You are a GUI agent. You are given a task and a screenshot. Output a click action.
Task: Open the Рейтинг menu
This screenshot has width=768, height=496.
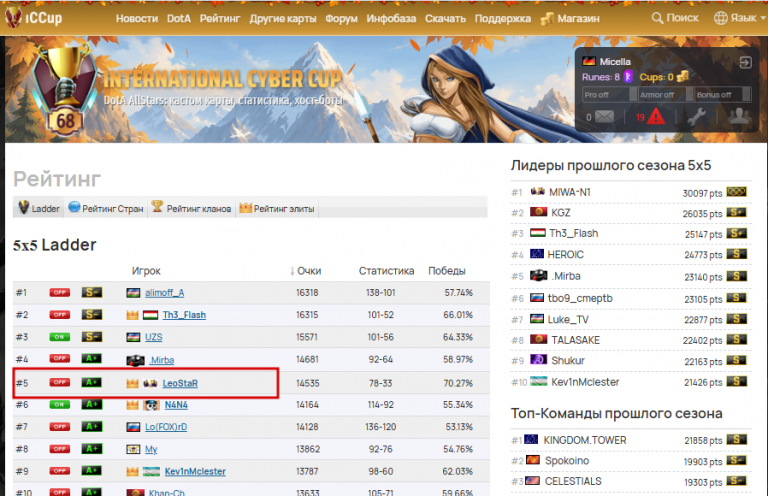point(220,19)
